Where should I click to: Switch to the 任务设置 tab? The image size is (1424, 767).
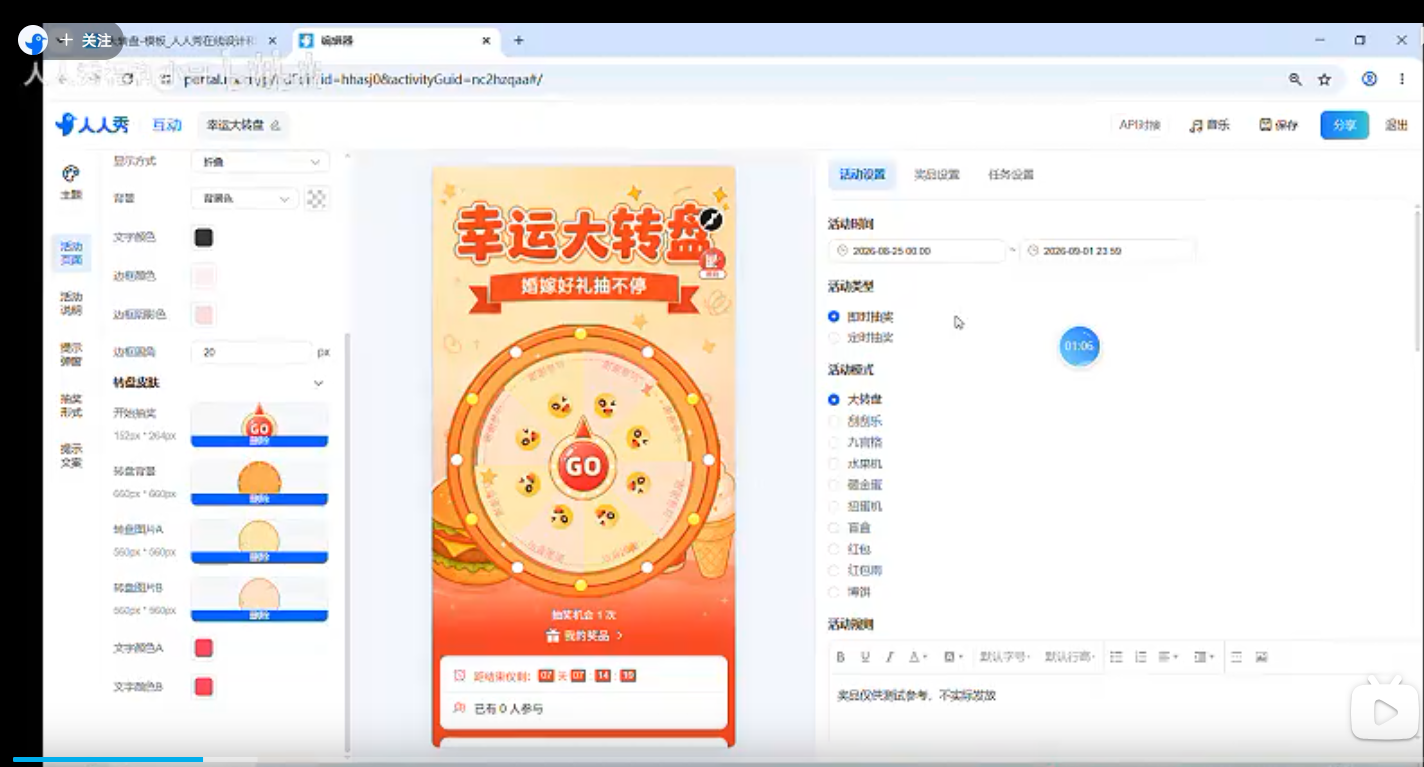1011,174
